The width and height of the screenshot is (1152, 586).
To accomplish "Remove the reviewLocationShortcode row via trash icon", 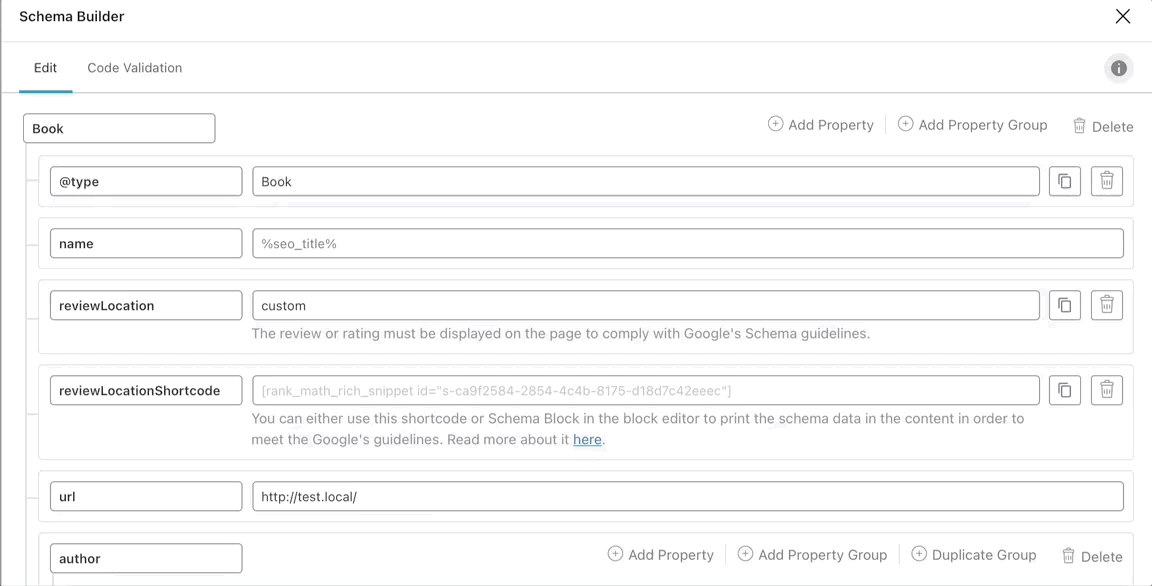I will click(1106, 391).
